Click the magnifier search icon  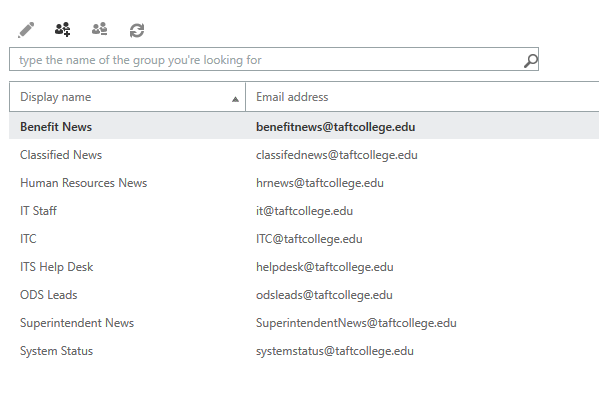(531, 60)
